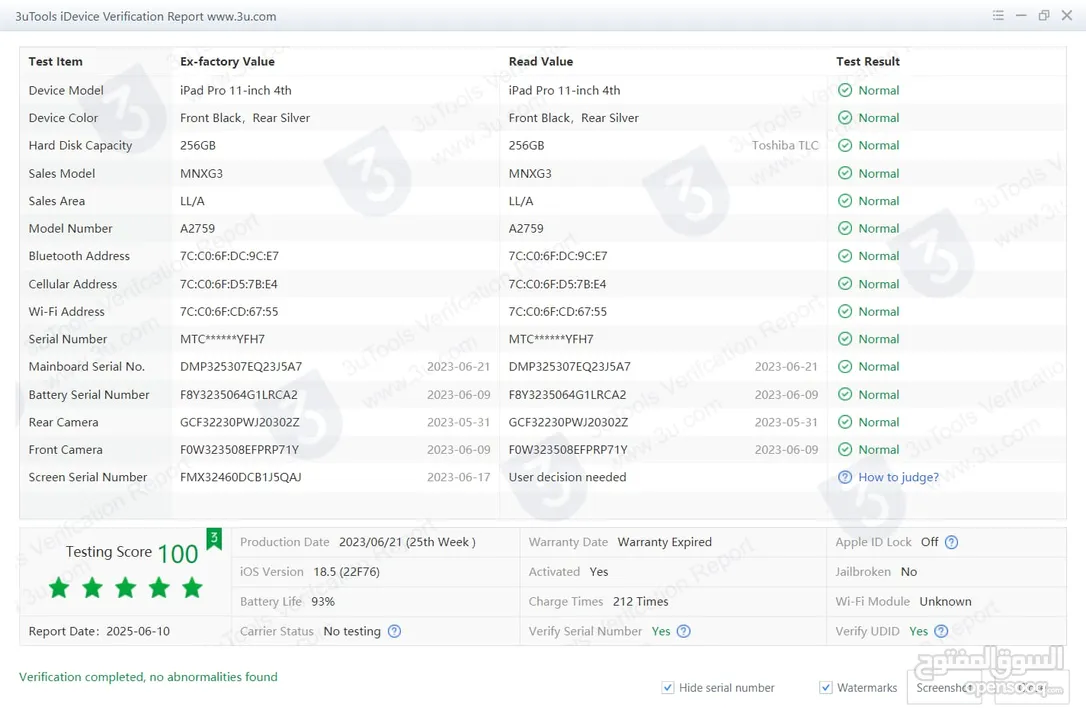
Task: Click the Jailbroken No value
Action: pos(909,572)
